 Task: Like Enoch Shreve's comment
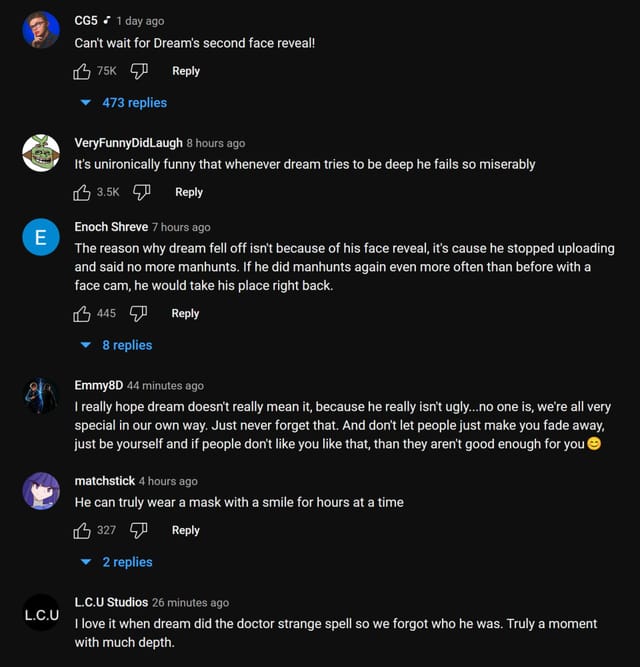tap(82, 314)
